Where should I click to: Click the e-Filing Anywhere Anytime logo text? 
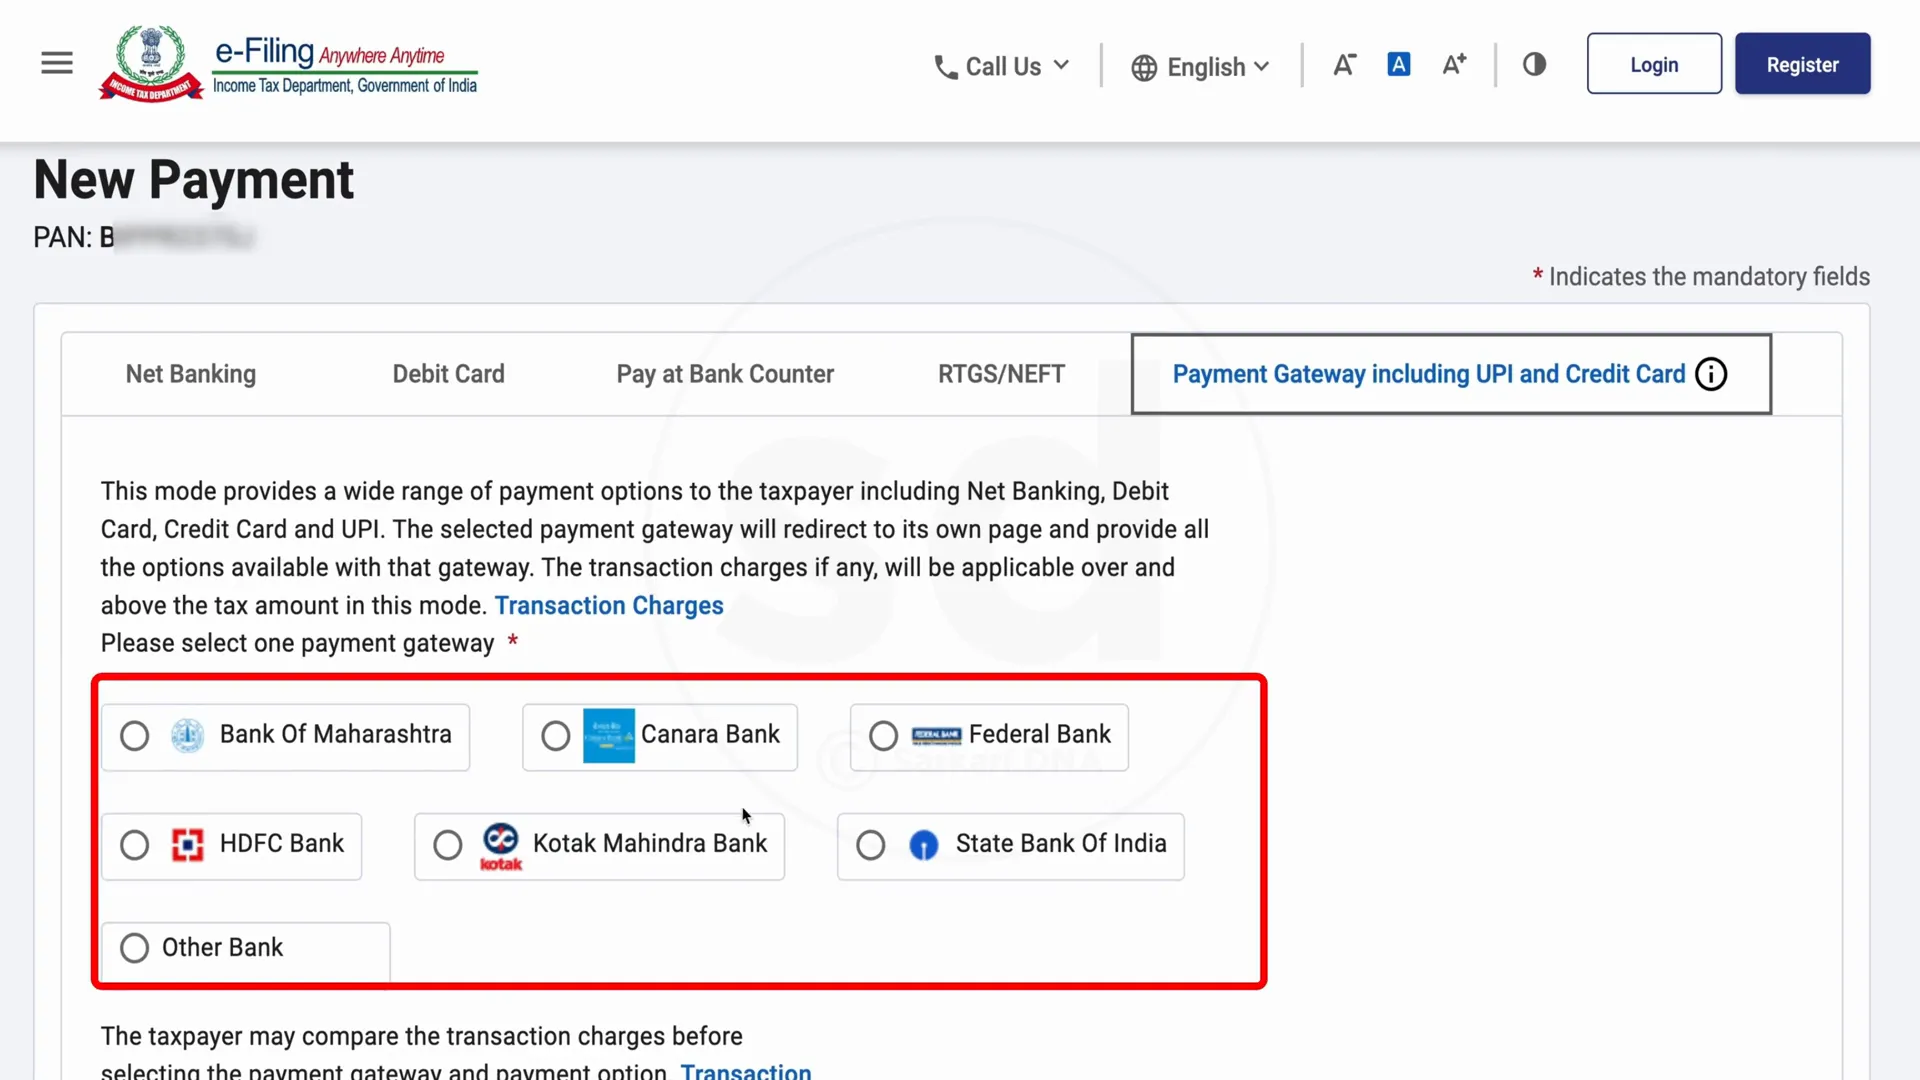(x=345, y=66)
